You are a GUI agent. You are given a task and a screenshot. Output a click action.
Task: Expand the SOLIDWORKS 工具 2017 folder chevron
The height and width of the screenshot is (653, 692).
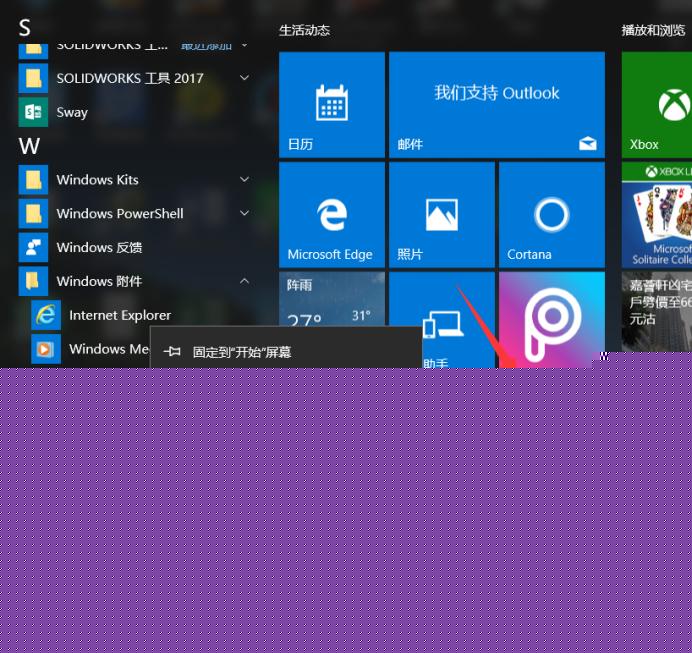click(244, 78)
